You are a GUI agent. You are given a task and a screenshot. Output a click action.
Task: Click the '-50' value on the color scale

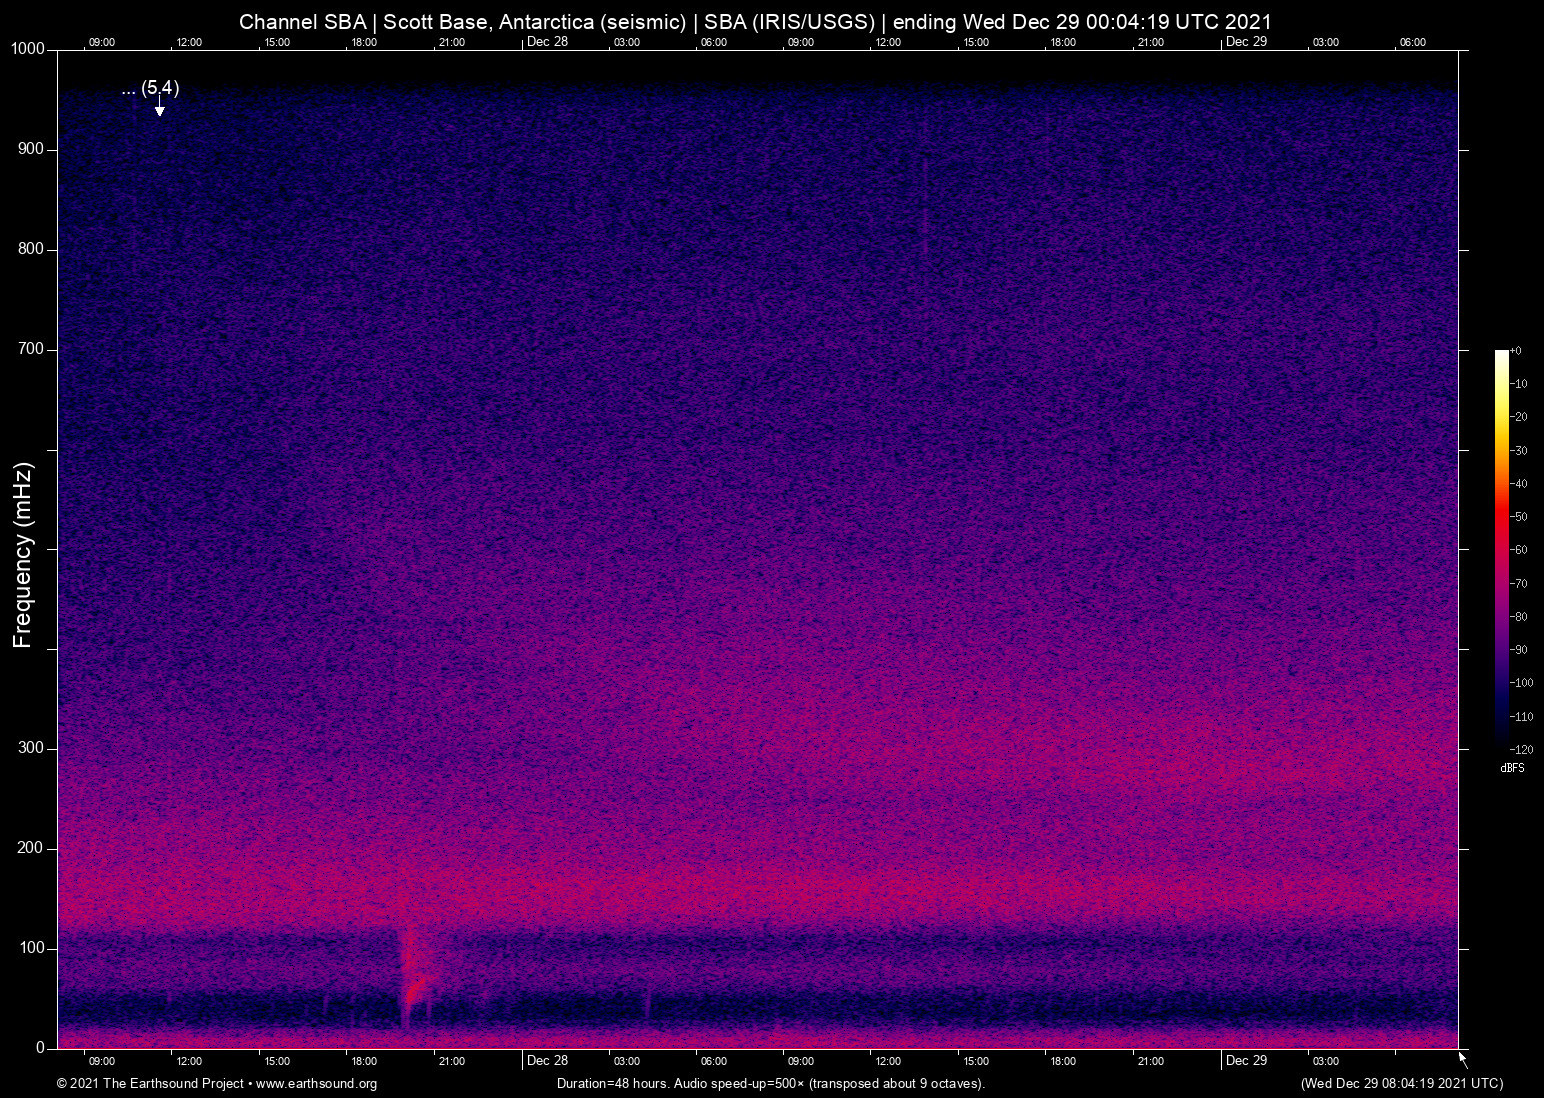coord(1519,517)
